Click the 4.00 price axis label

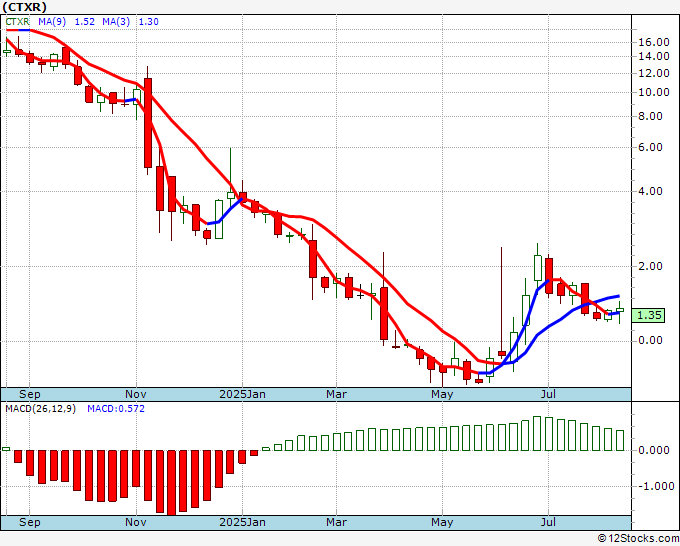(x=650, y=191)
